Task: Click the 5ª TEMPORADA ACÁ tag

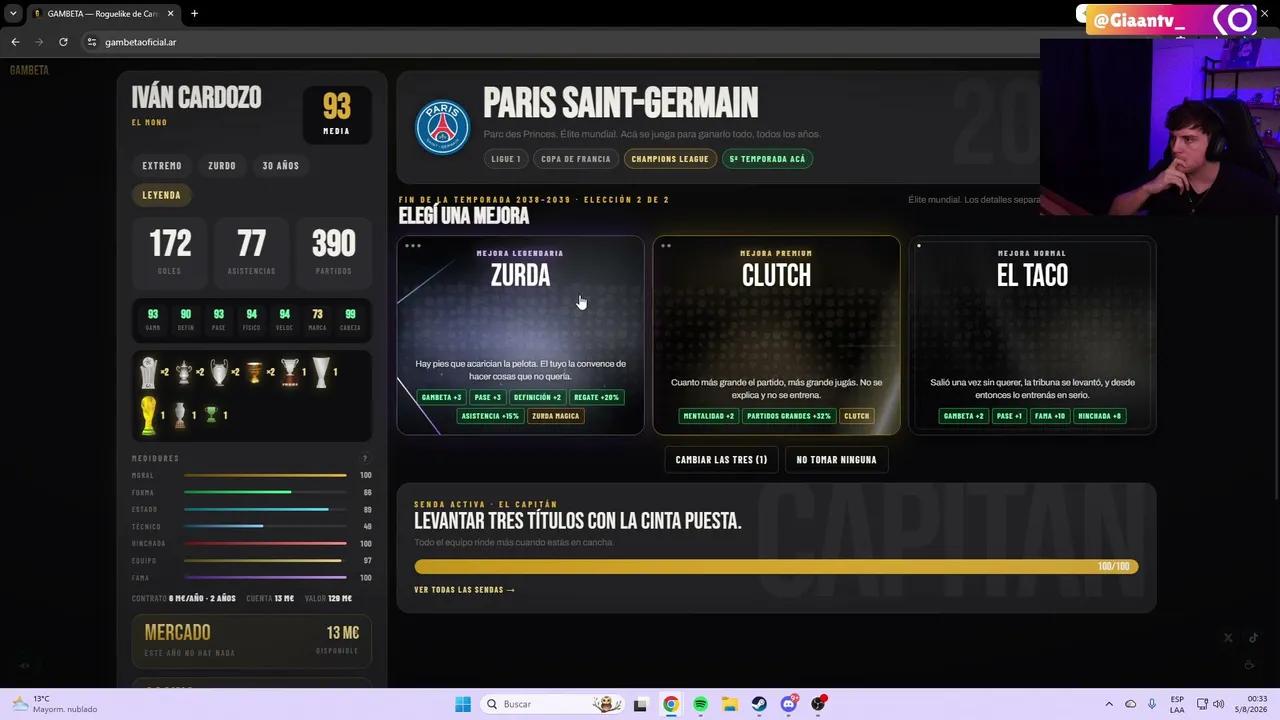Action: [767, 159]
